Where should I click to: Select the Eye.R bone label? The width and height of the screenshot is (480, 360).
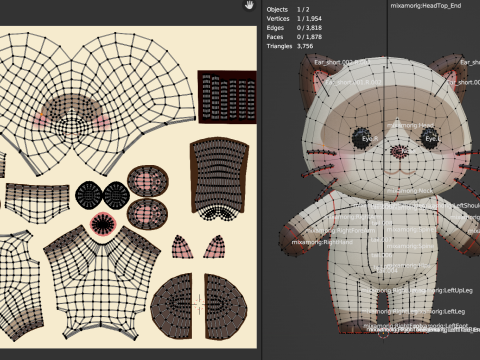click(x=370, y=138)
